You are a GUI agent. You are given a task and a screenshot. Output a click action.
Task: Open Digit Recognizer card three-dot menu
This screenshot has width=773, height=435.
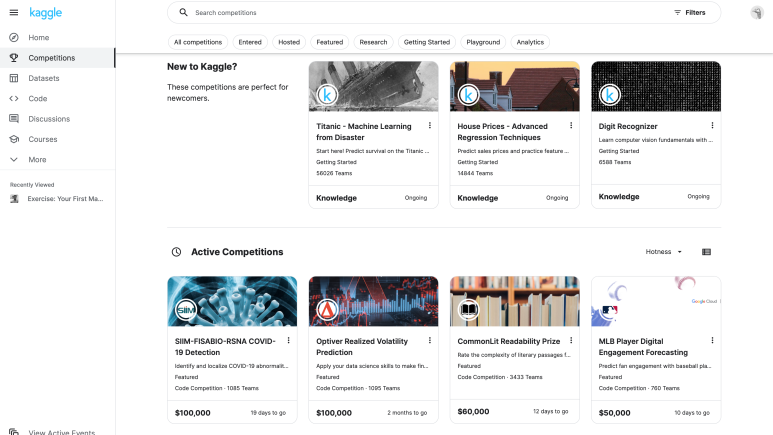pos(712,125)
